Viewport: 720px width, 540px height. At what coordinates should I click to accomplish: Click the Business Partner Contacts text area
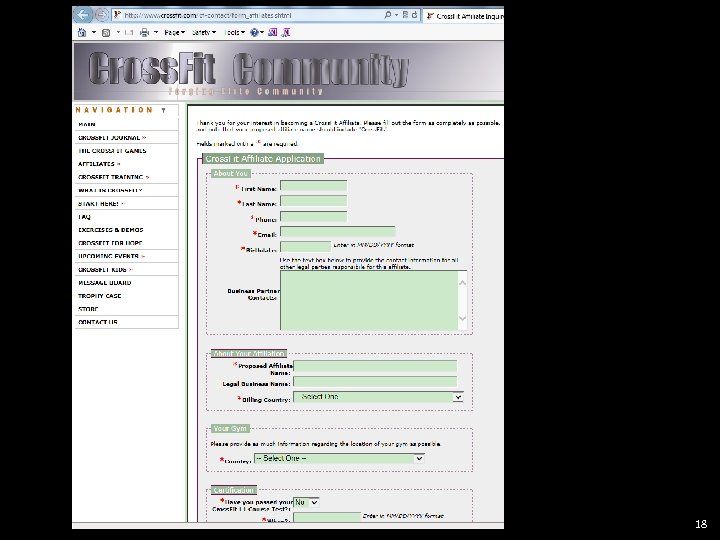click(369, 300)
